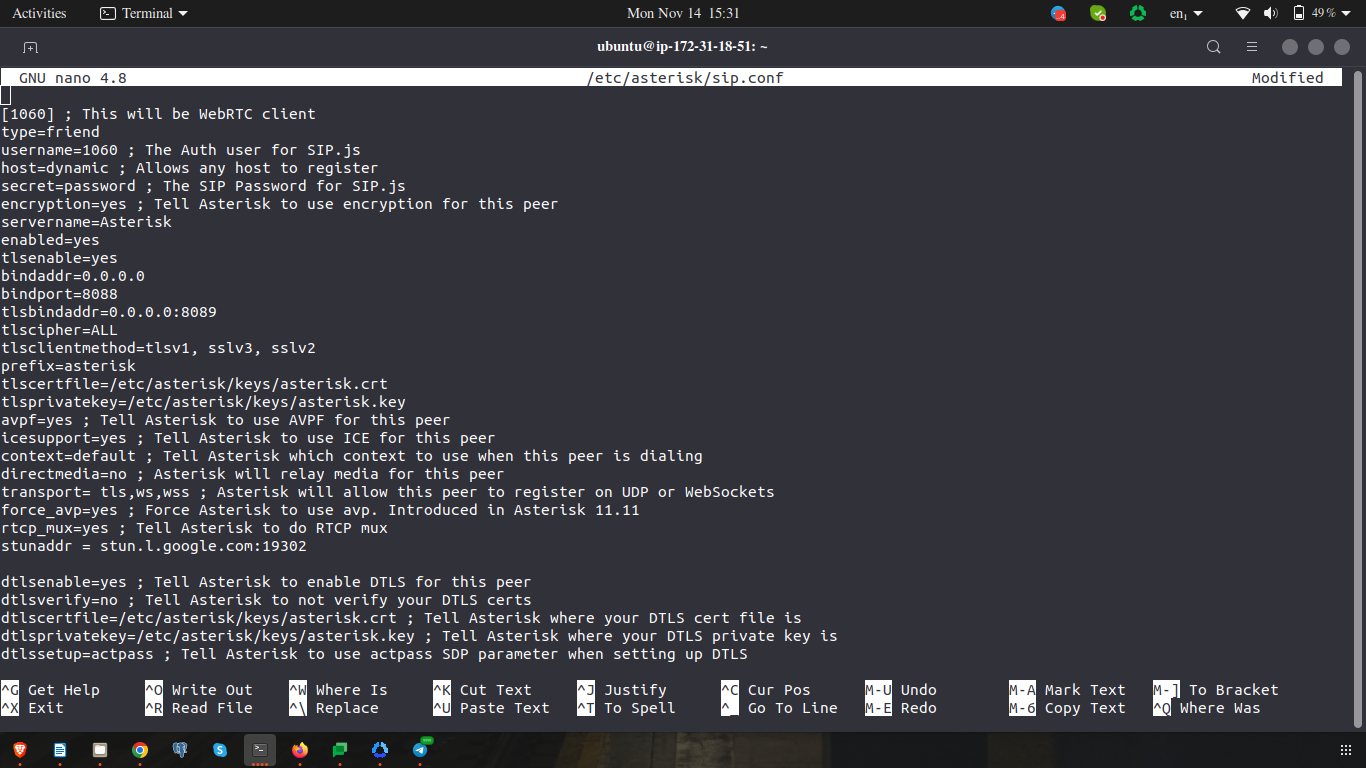Open pgAdmin elephant icon in dock
Screen dimensions: 1366x768
[x=180, y=749]
